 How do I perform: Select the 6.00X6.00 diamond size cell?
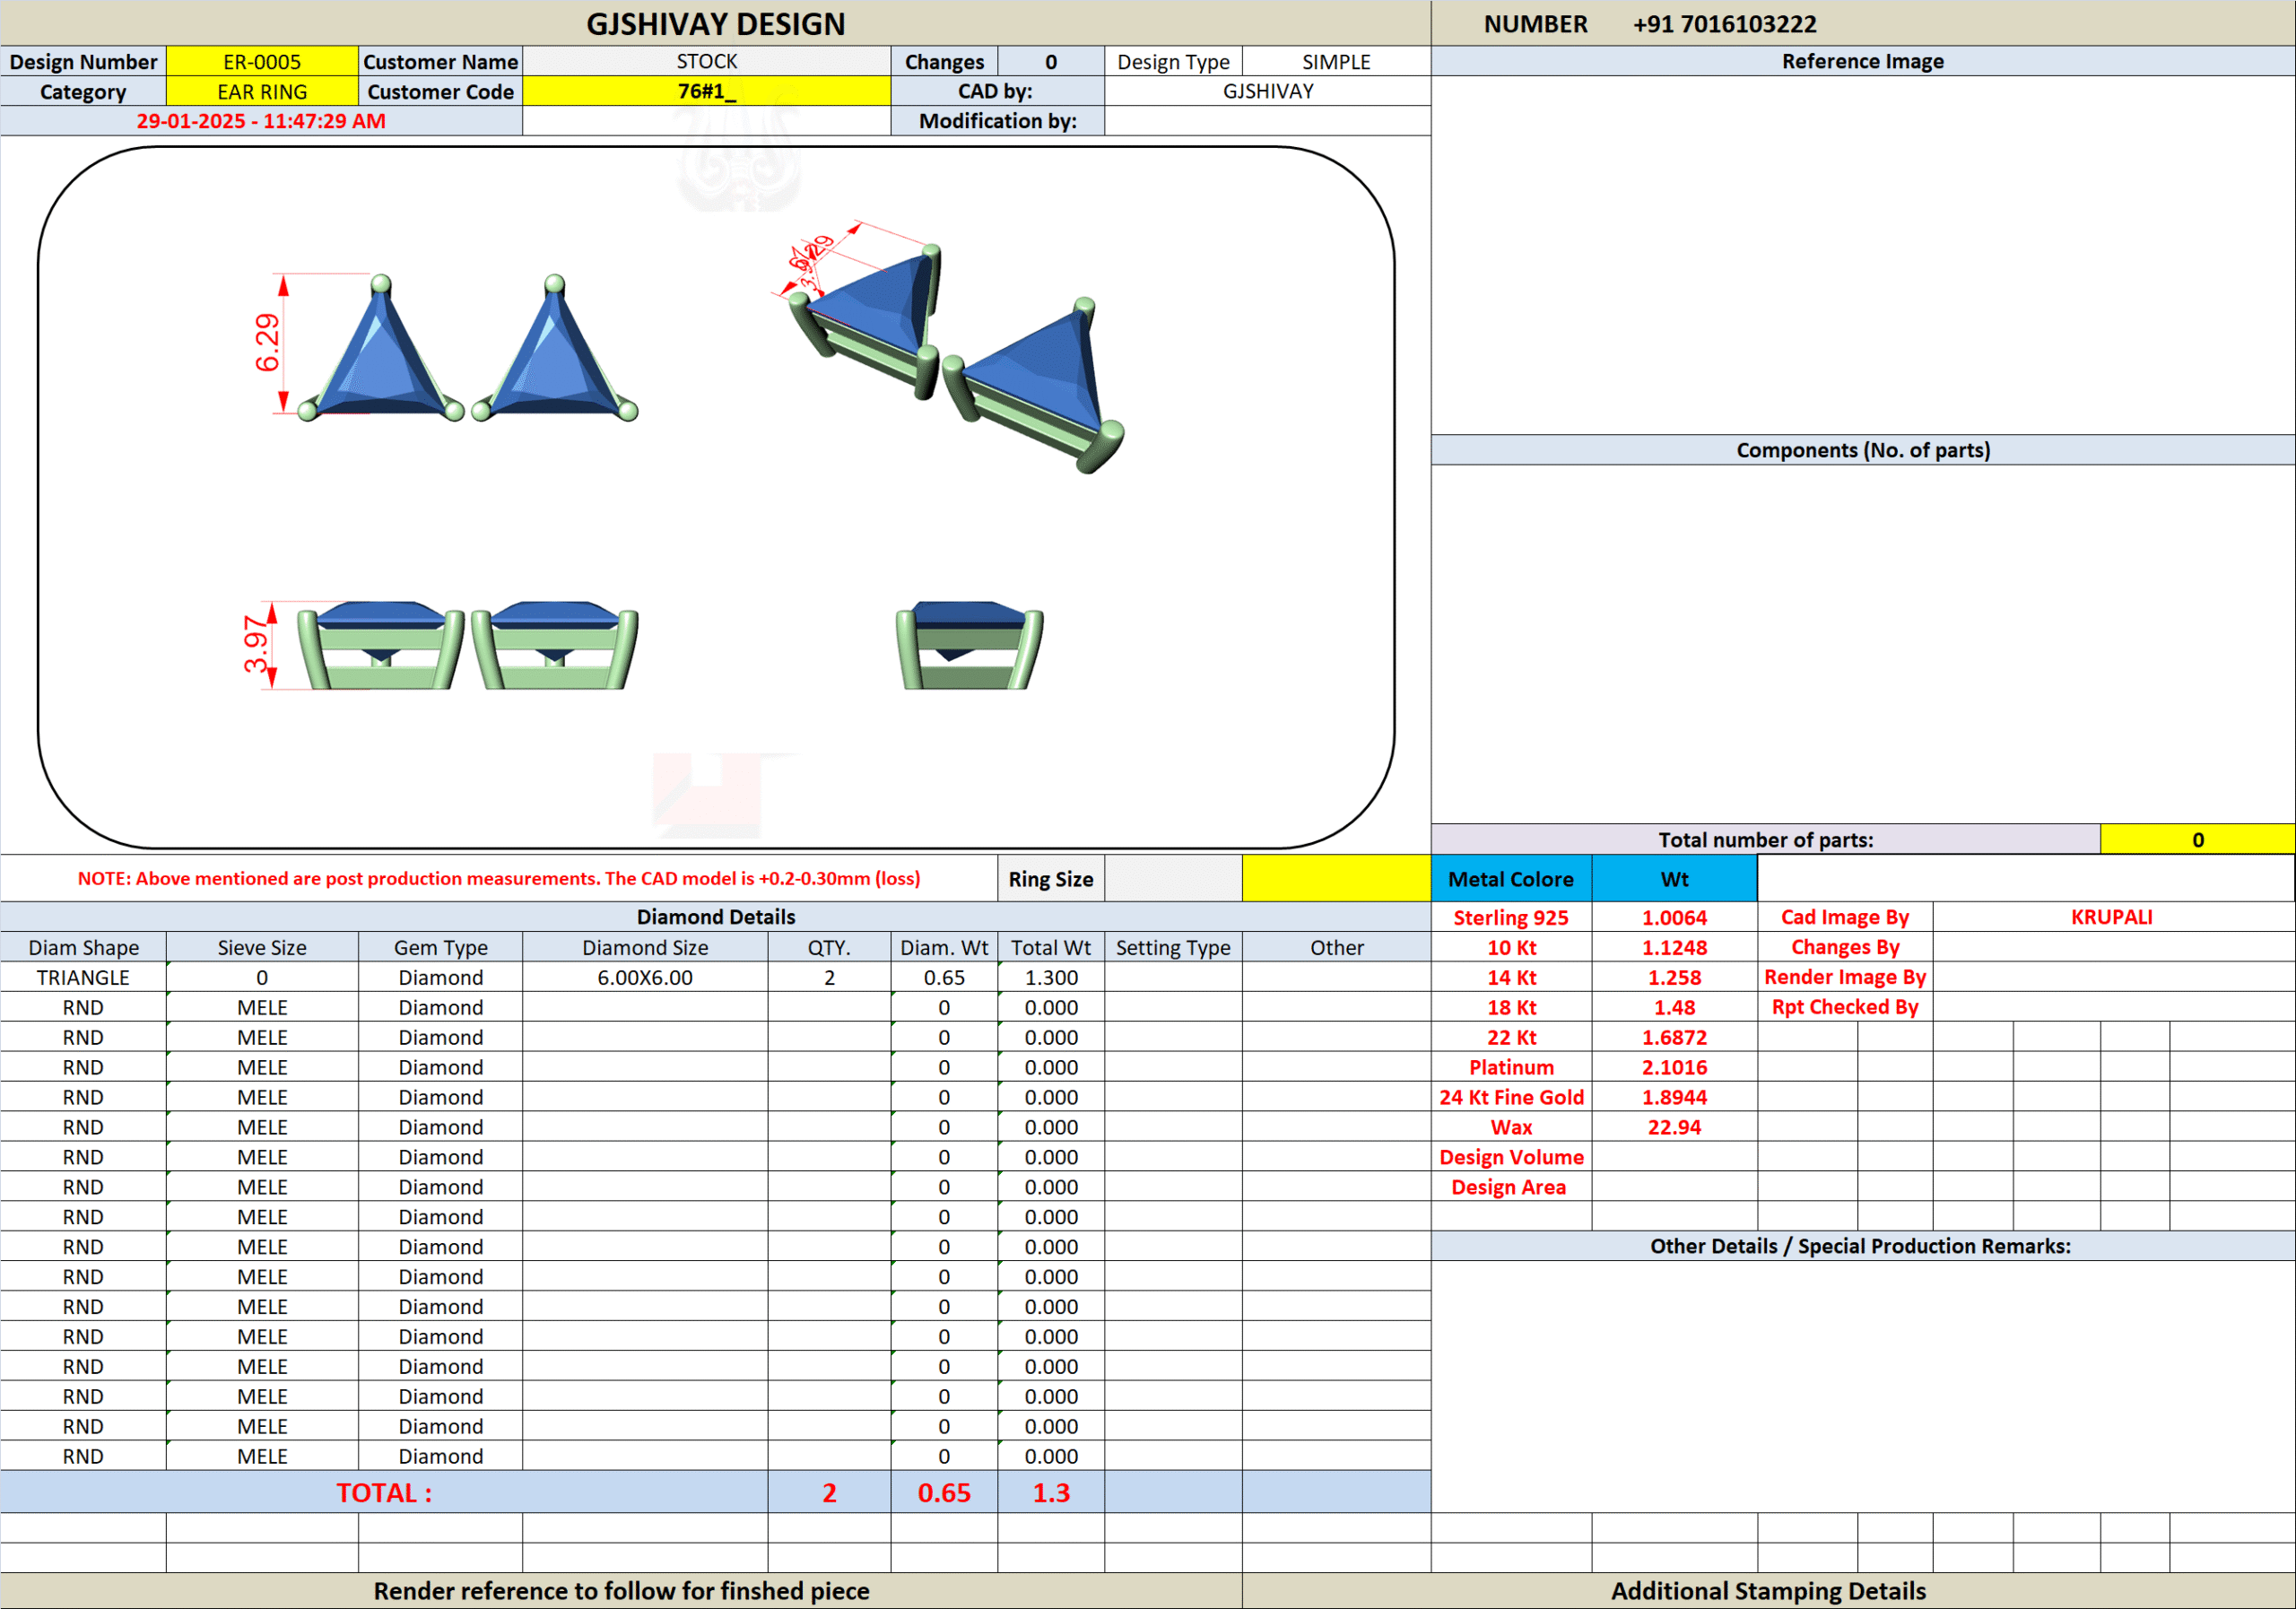click(644, 977)
